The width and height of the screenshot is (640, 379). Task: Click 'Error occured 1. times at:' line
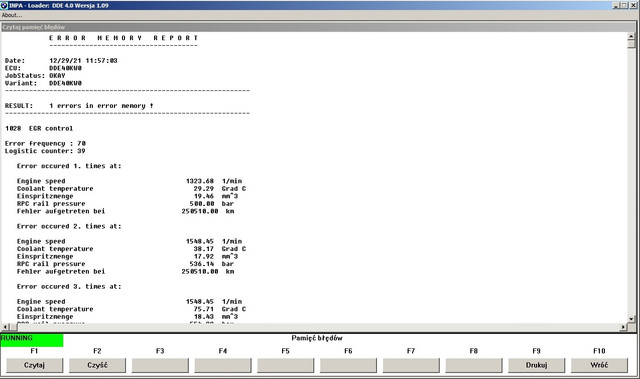coord(69,166)
